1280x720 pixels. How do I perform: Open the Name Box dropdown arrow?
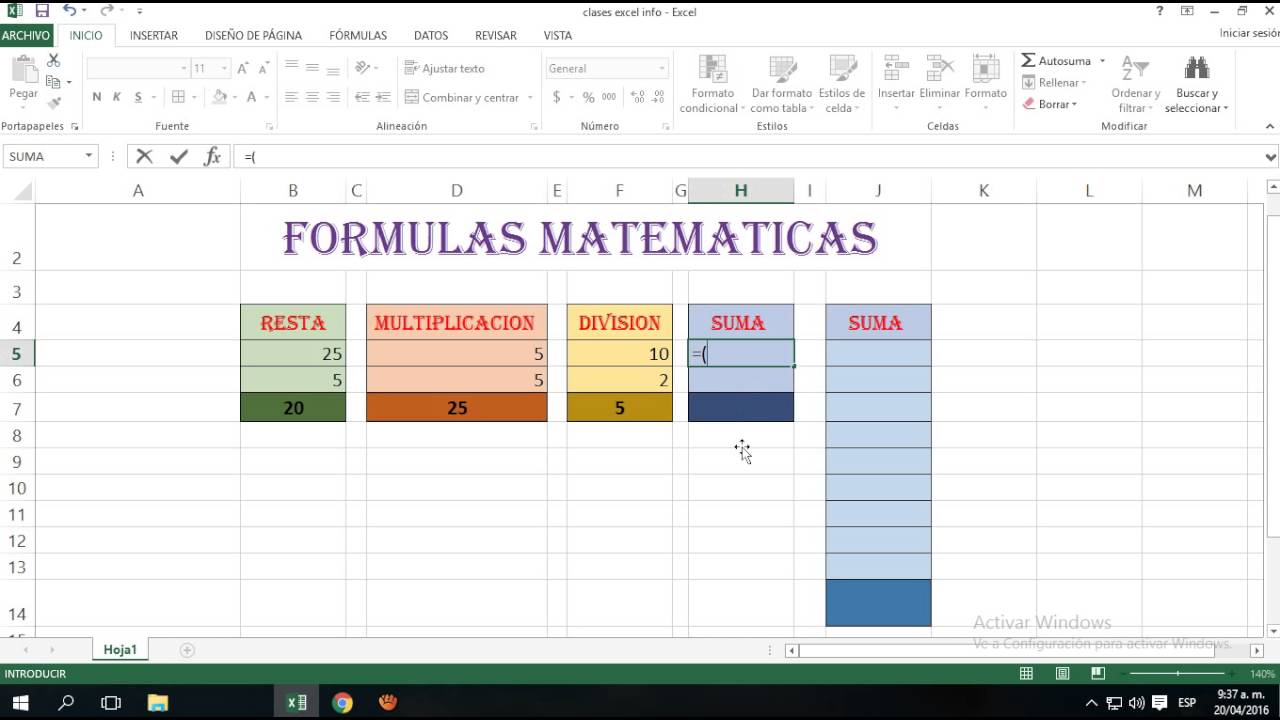pyautogui.click(x=89, y=156)
